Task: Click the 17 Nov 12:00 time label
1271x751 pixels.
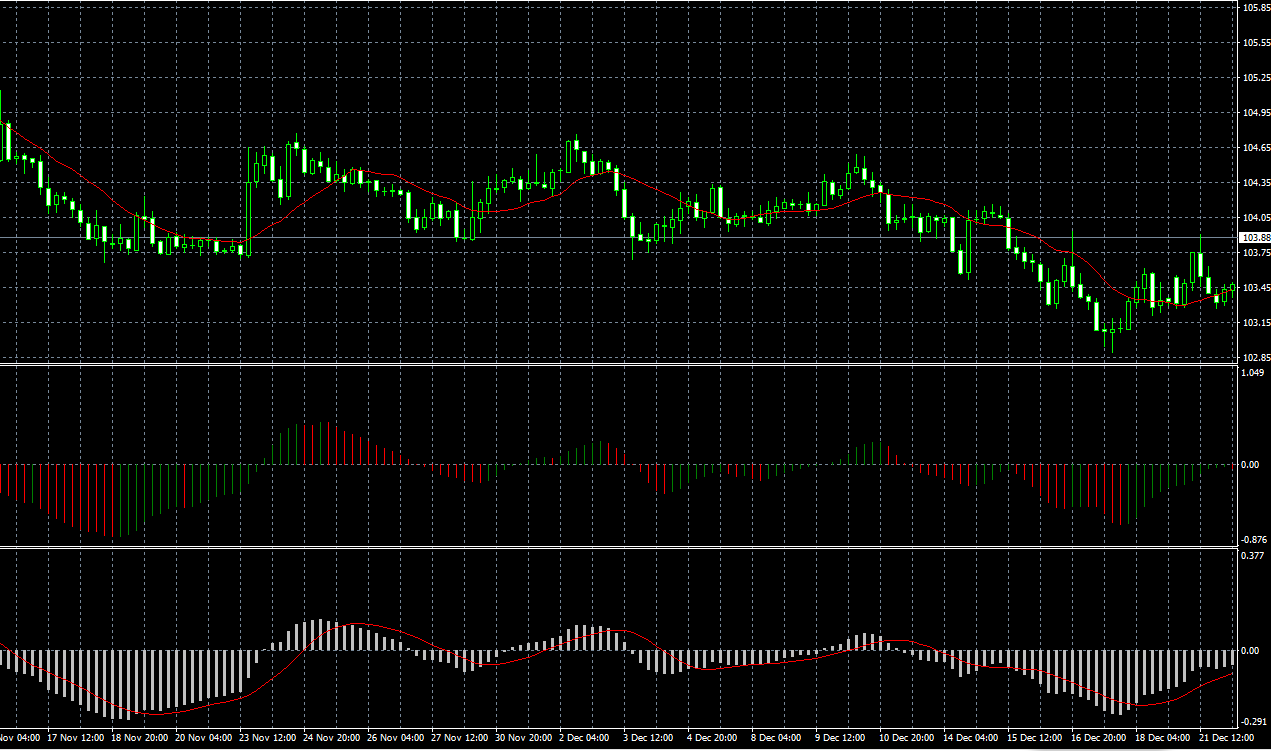Action: (77, 739)
